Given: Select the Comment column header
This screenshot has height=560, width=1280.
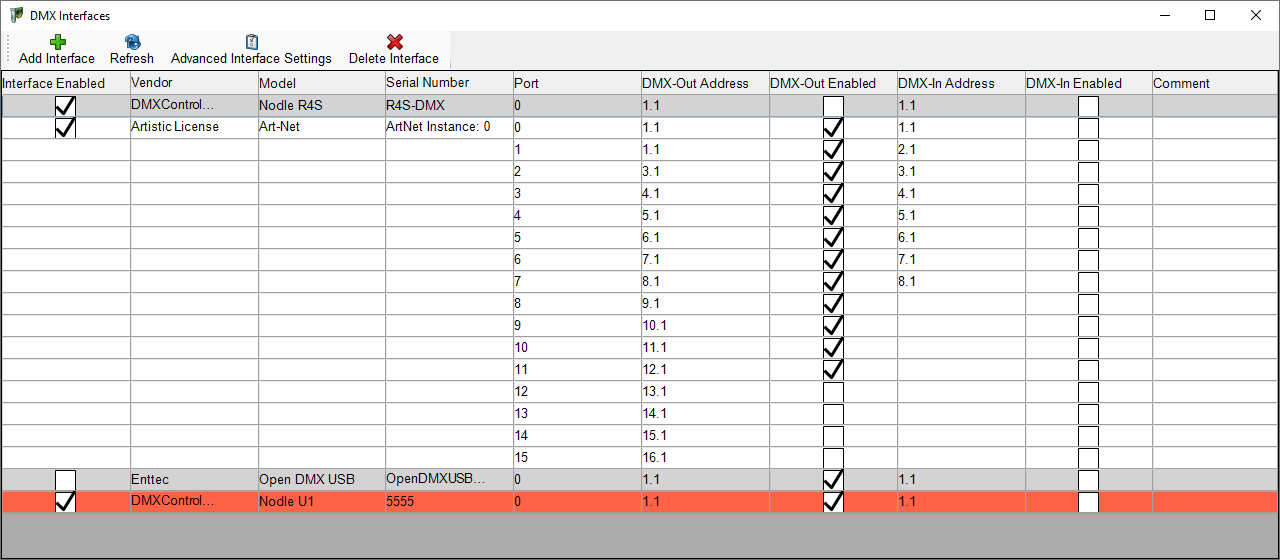Looking at the screenshot, I should pyautogui.click(x=1214, y=83).
